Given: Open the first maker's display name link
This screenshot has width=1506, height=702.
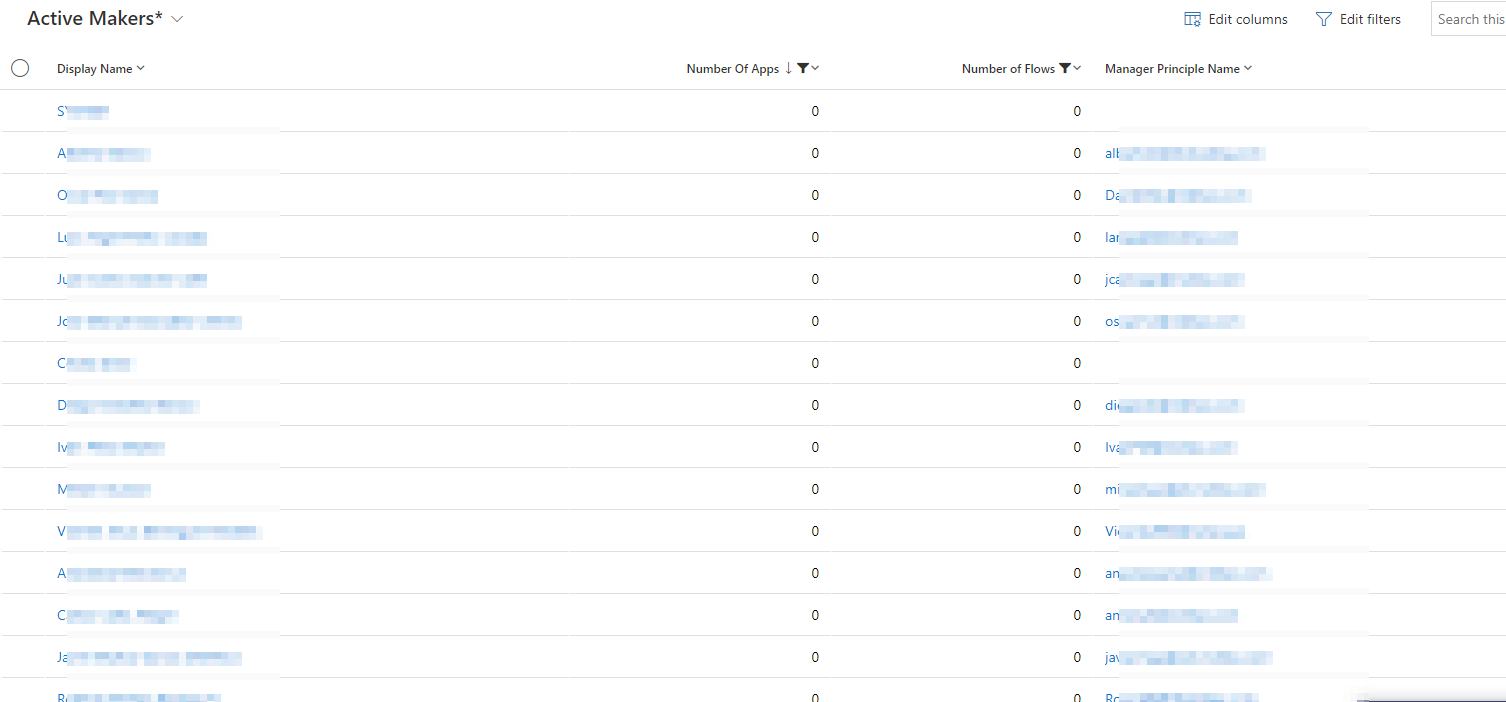Looking at the screenshot, I should (x=83, y=110).
